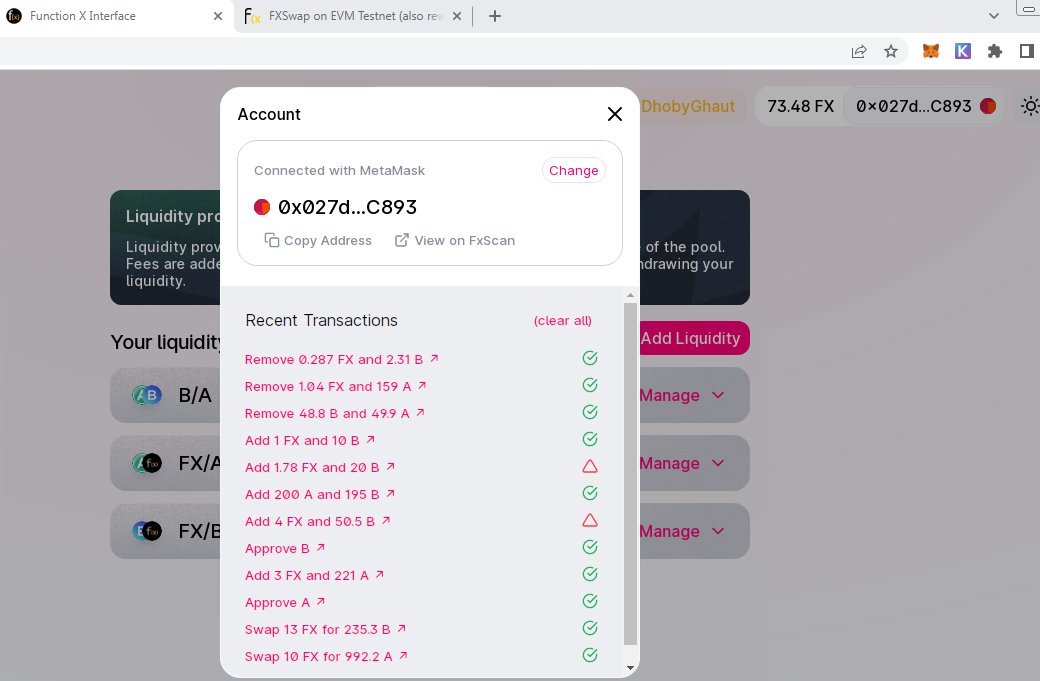1040x681 pixels.
Task: Open the purple K browser extension
Action: pyautogui.click(x=962, y=51)
